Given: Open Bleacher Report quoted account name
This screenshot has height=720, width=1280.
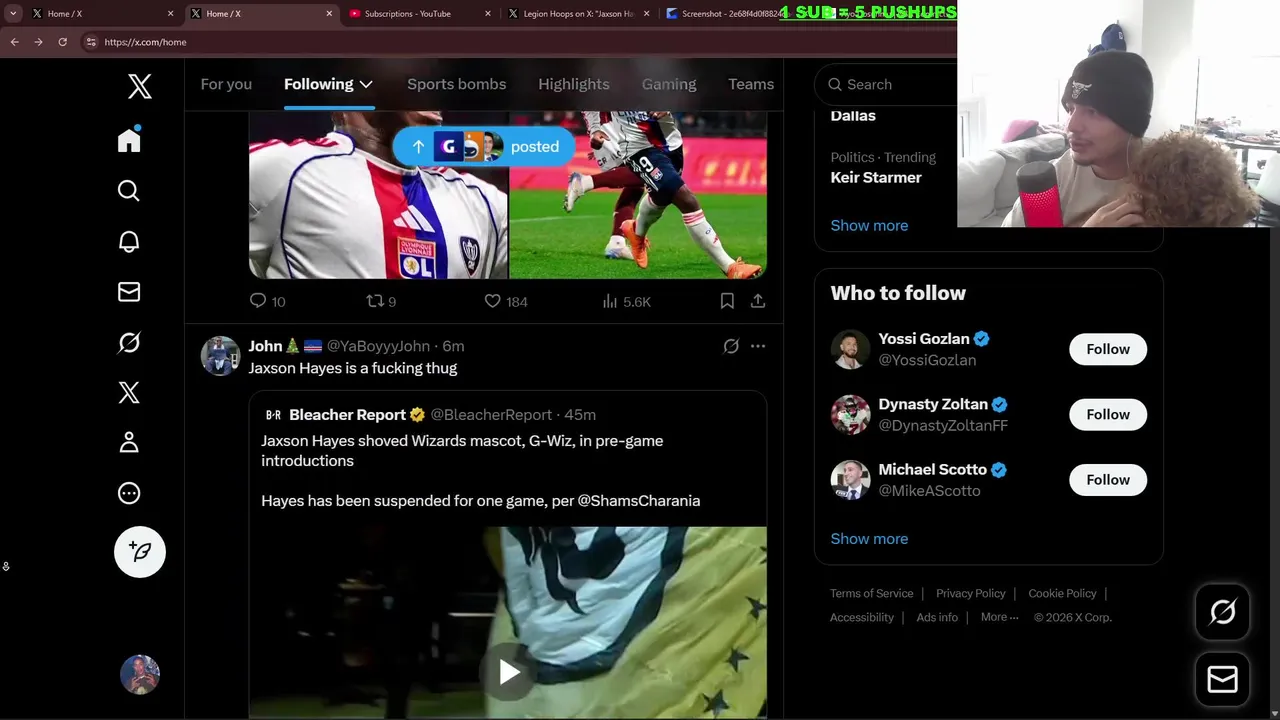Looking at the screenshot, I should pos(347,415).
